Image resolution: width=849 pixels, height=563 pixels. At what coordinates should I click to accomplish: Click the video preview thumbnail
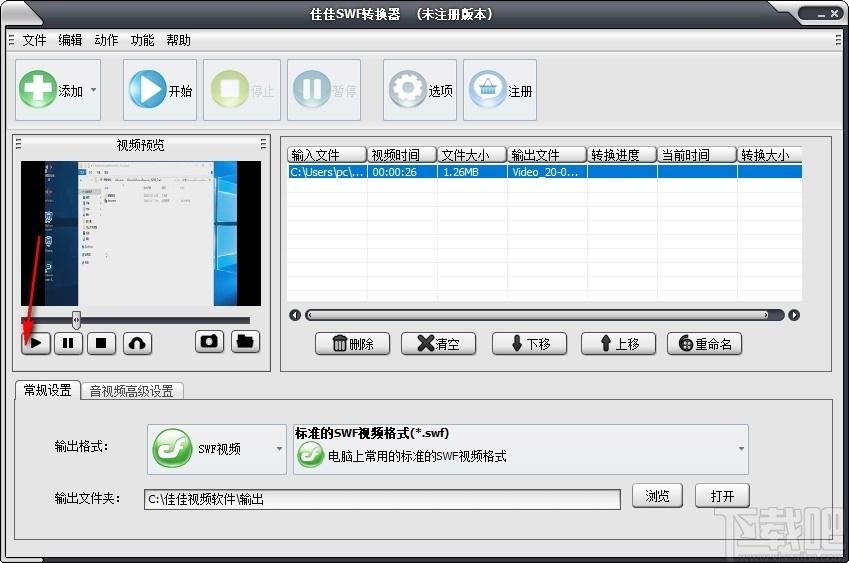coord(141,233)
